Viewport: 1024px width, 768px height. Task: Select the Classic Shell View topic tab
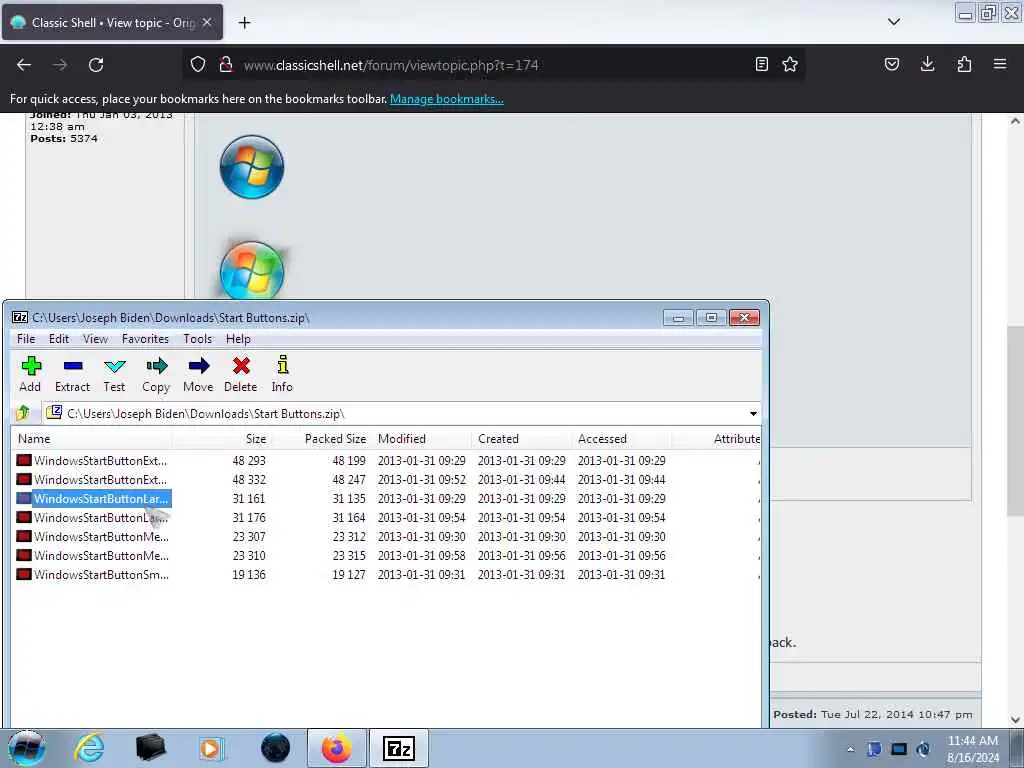pos(112,22)
